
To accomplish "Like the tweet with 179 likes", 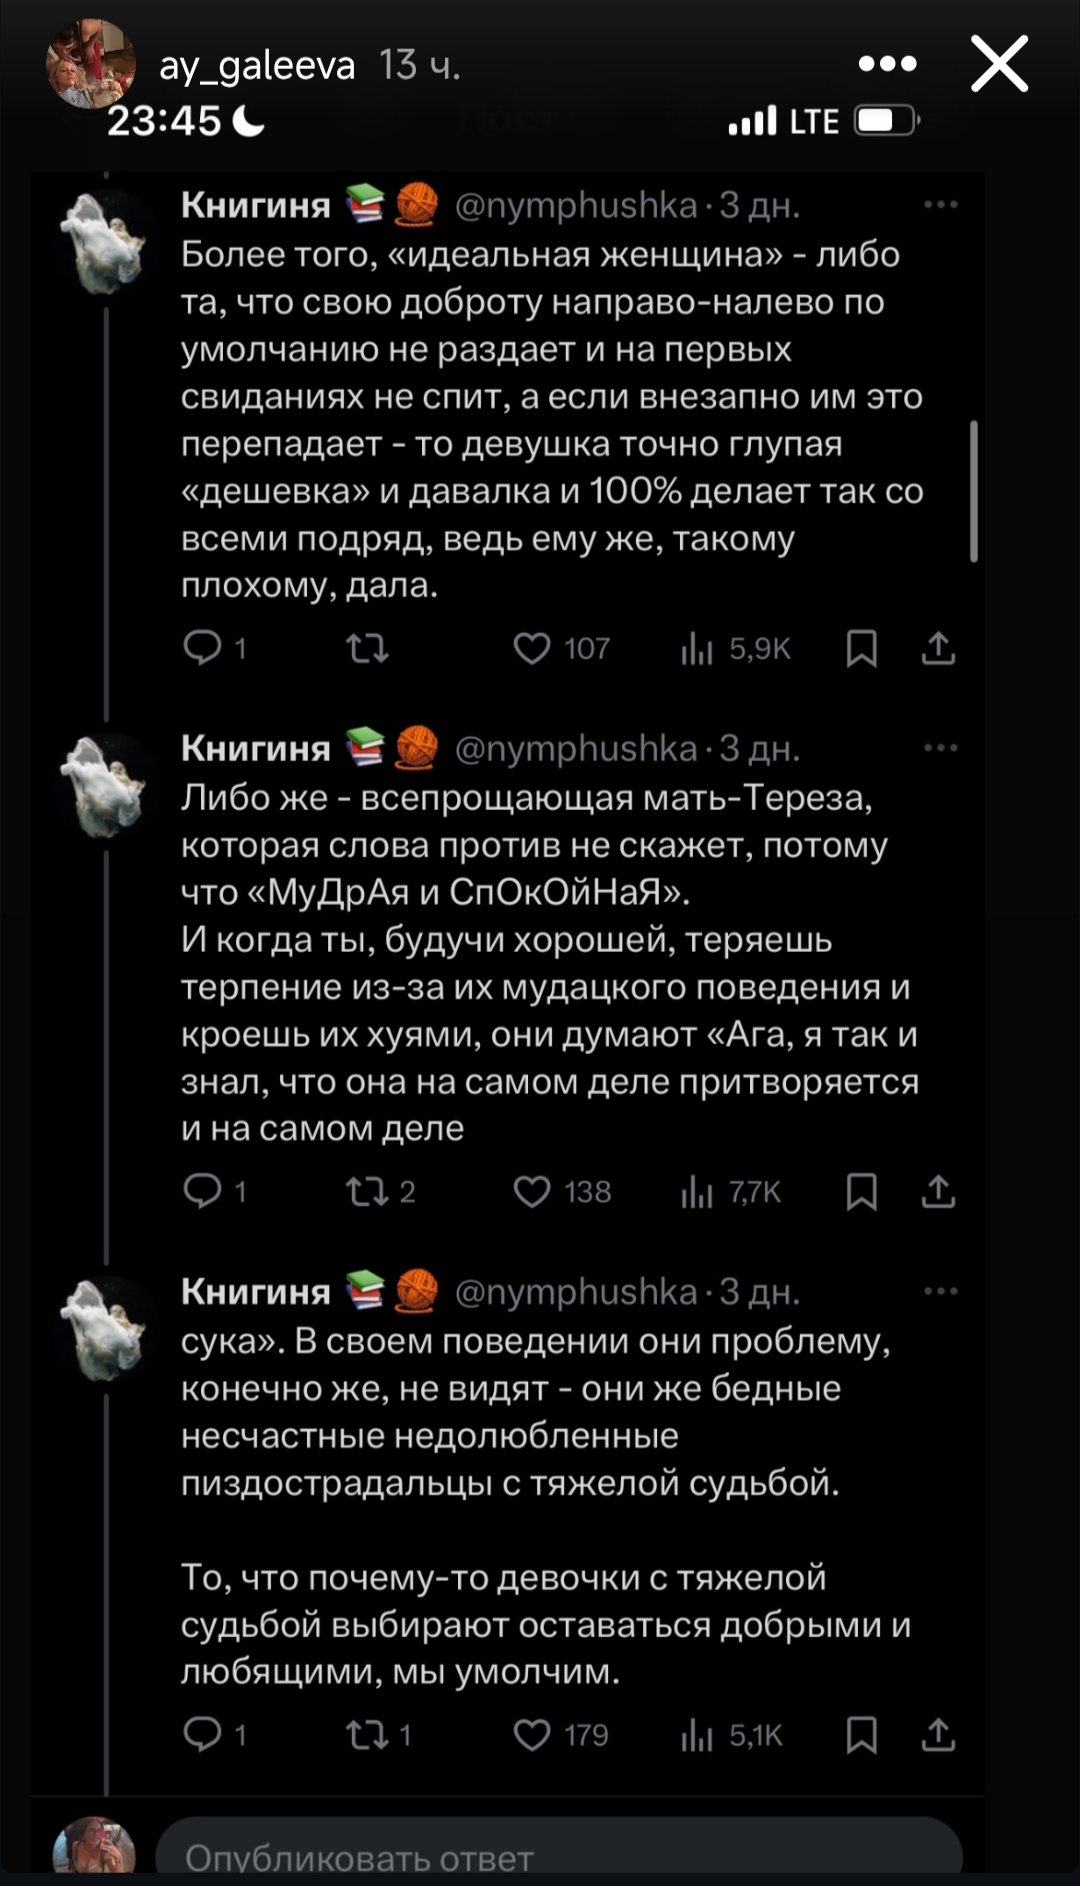I will tap(532, 1735).
